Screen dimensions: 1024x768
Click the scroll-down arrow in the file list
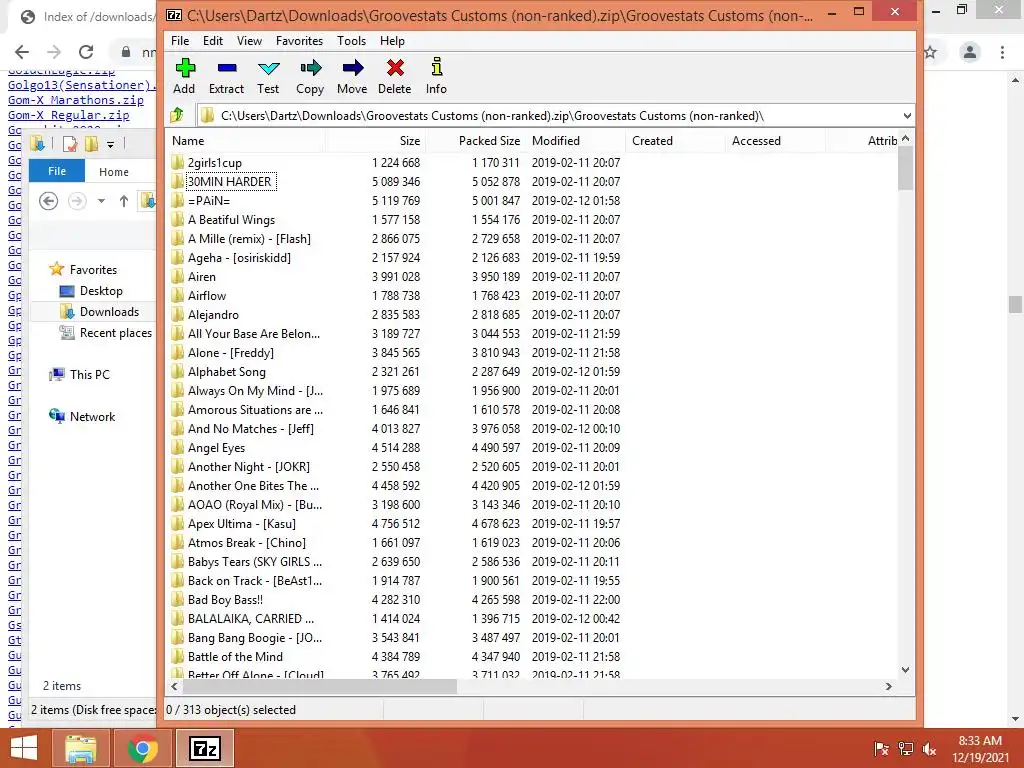click(905, 669)
